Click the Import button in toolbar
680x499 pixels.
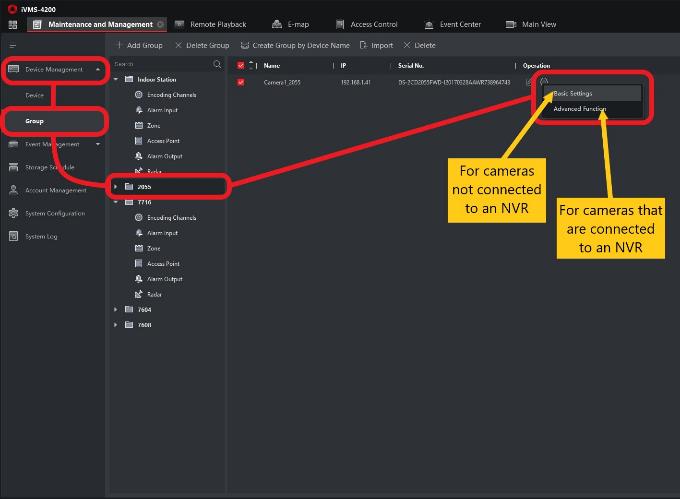pos(376,45)
